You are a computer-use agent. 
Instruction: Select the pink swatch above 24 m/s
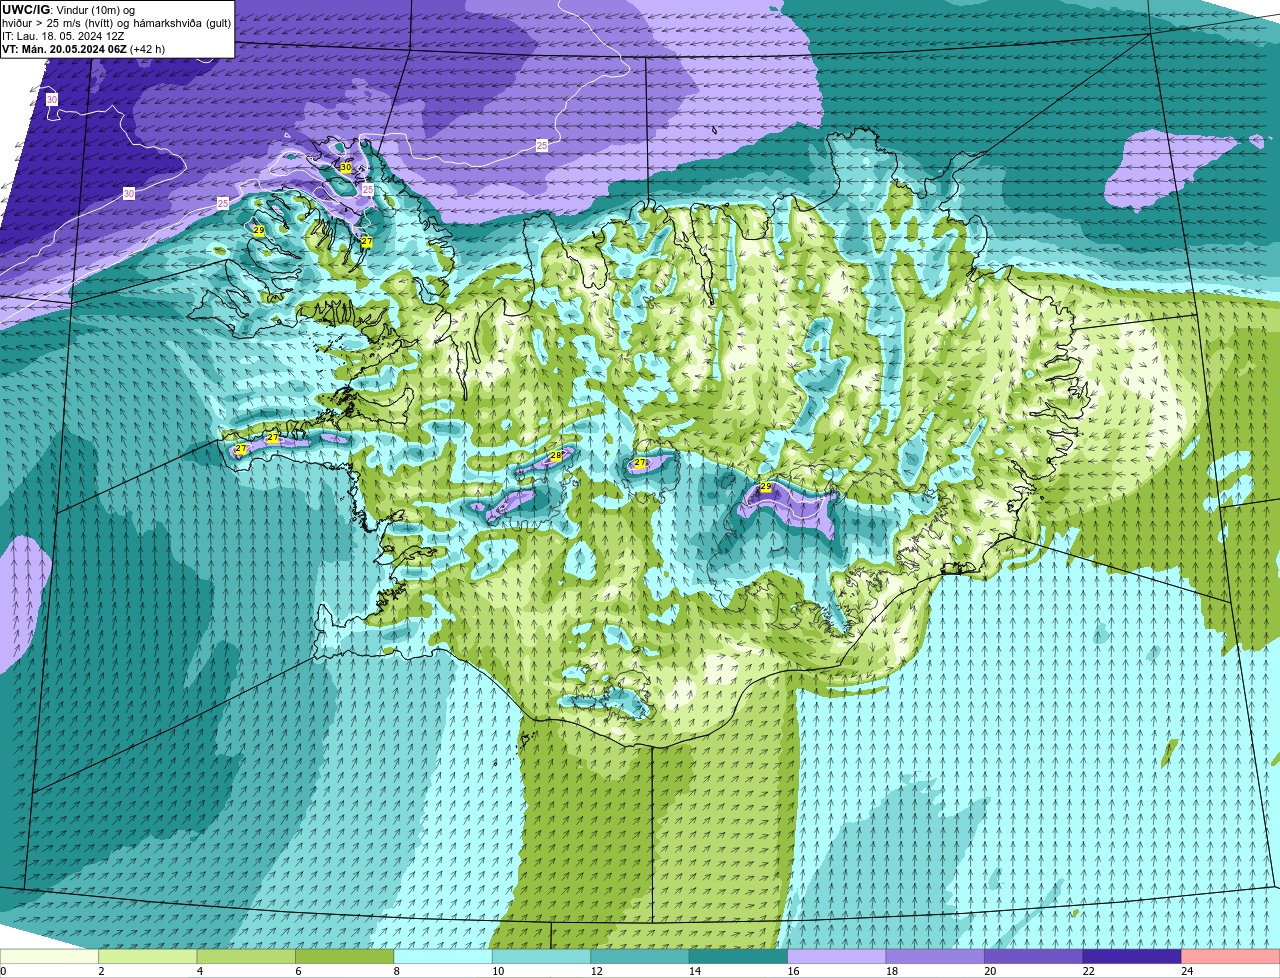1231,956
